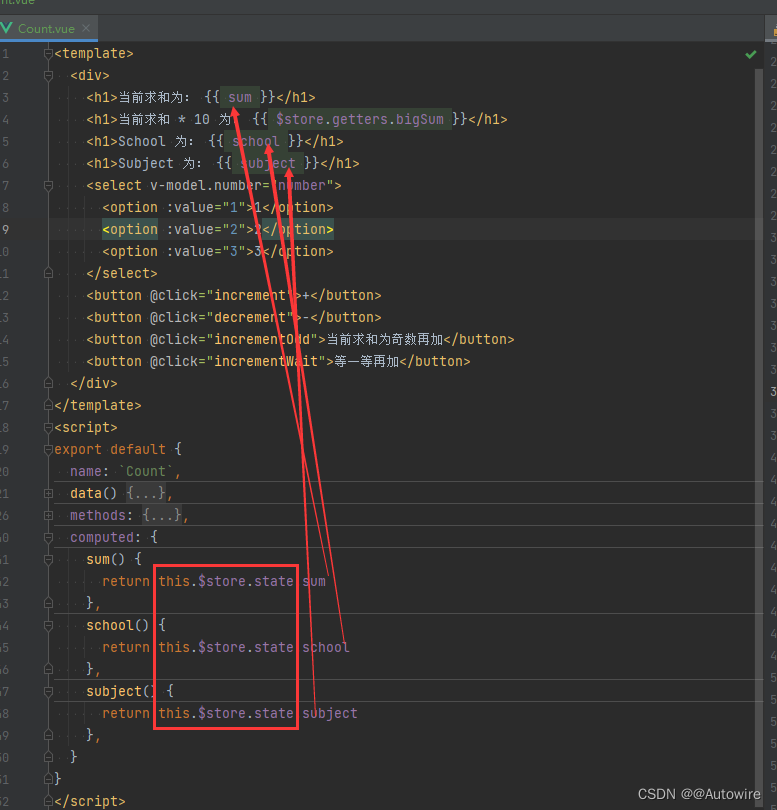Expand the folded data() block
Image resolution: width=777 pixels, height=810 pixels.
(49, 493)
